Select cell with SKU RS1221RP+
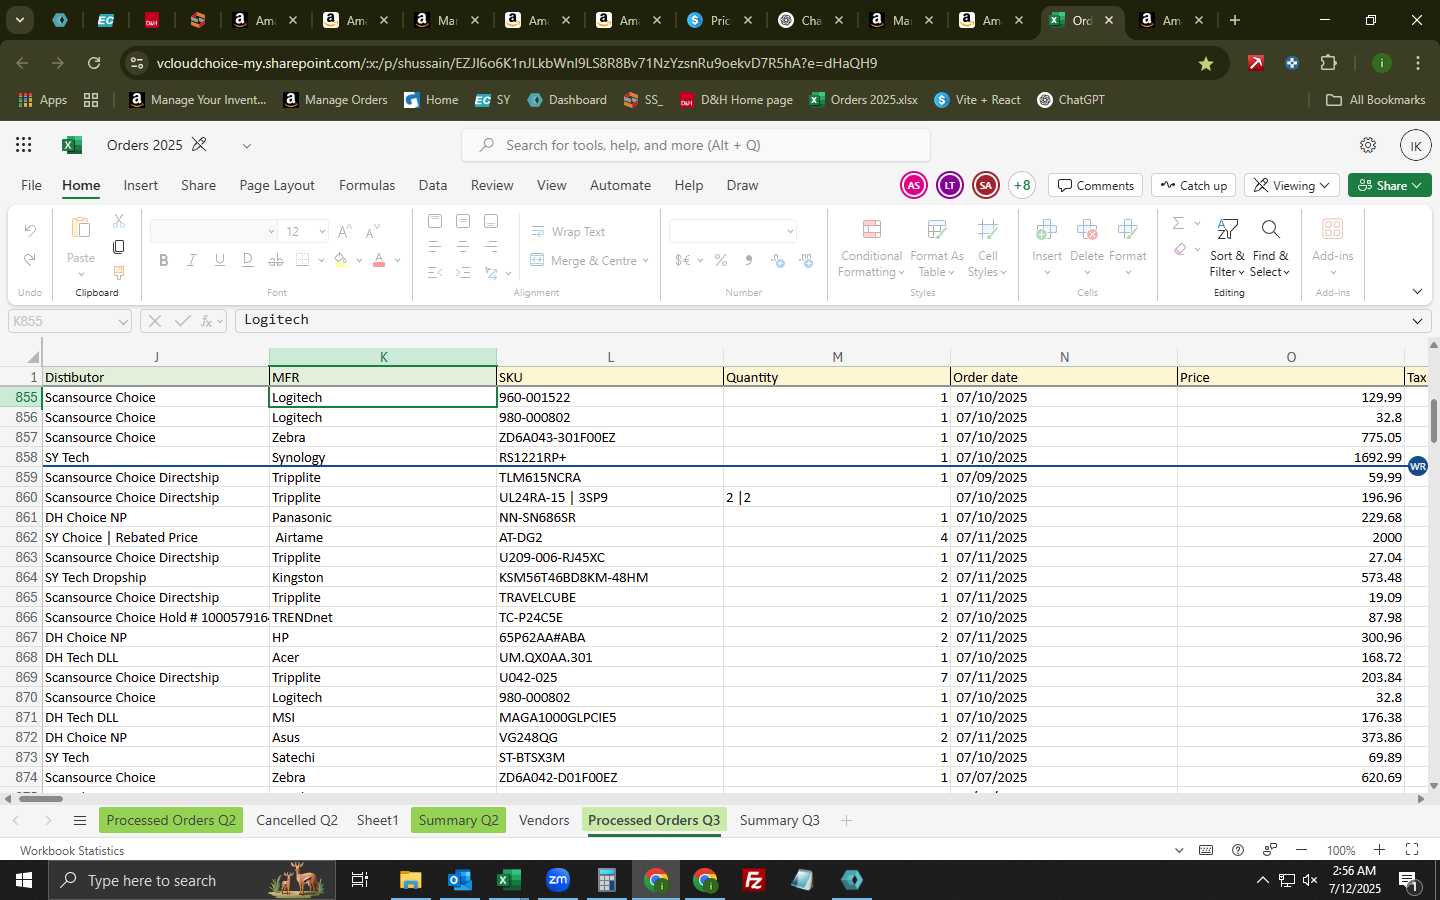Screen dimensions: 1440x900 [x=610, y=457]
